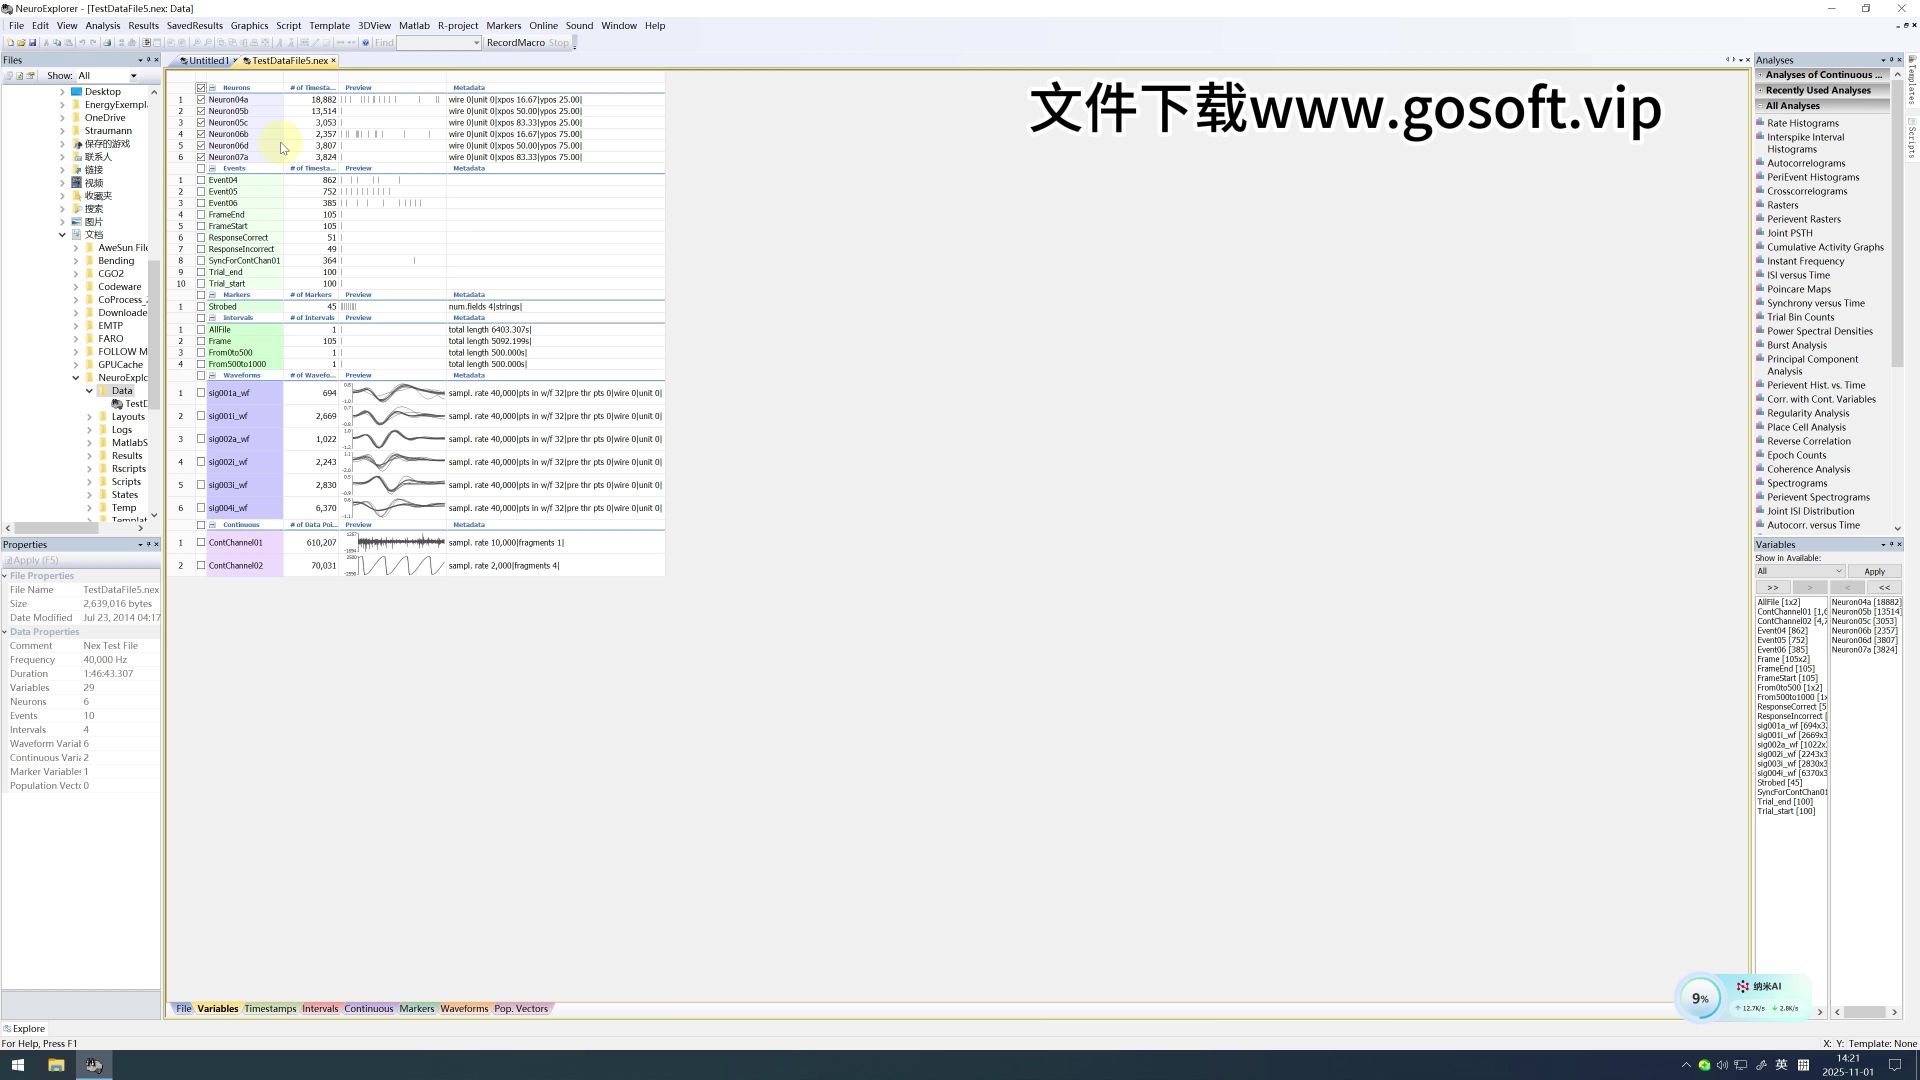Open the Analysis menu
1920x1080 pixels.
tap(103, 25)
